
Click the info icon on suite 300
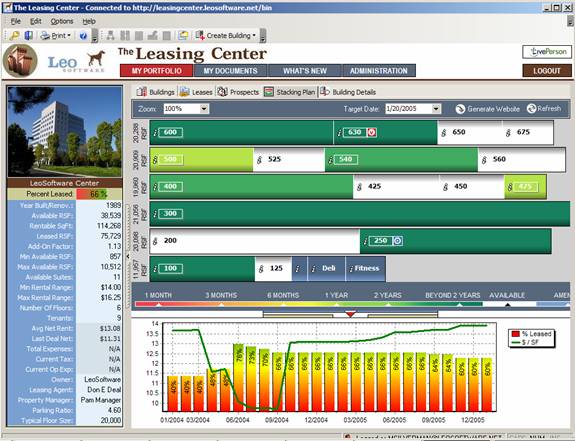click(155, 214)
